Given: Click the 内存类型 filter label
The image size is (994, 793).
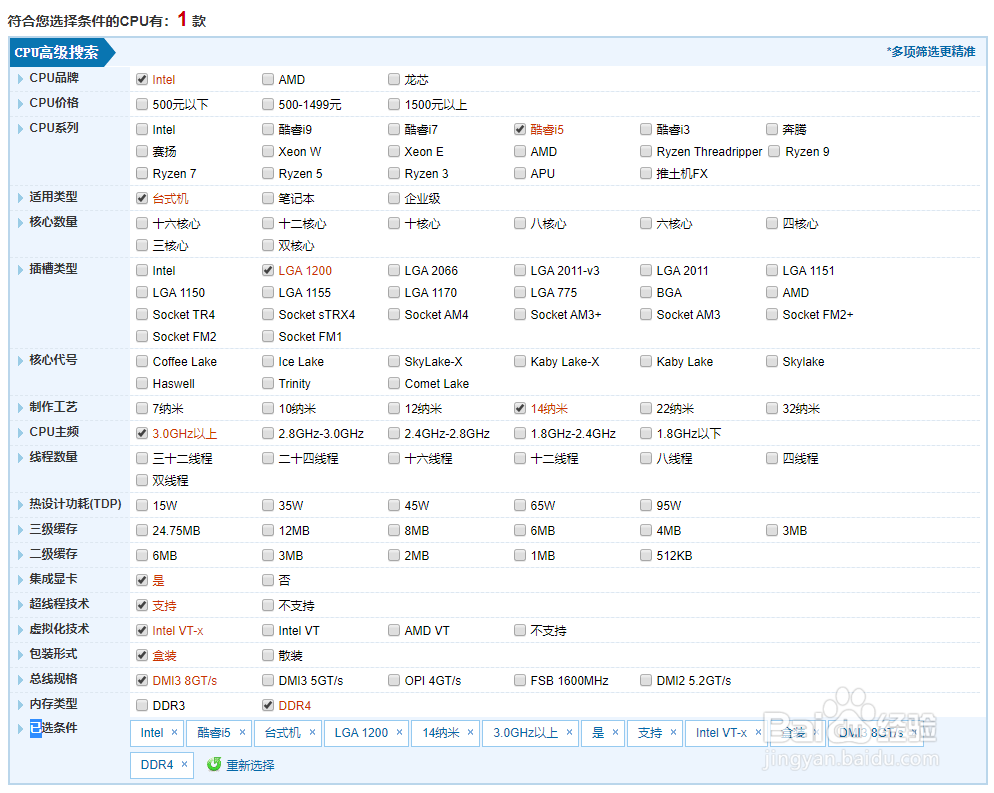Looking at the screenshot, I should (x=53, y=704).
